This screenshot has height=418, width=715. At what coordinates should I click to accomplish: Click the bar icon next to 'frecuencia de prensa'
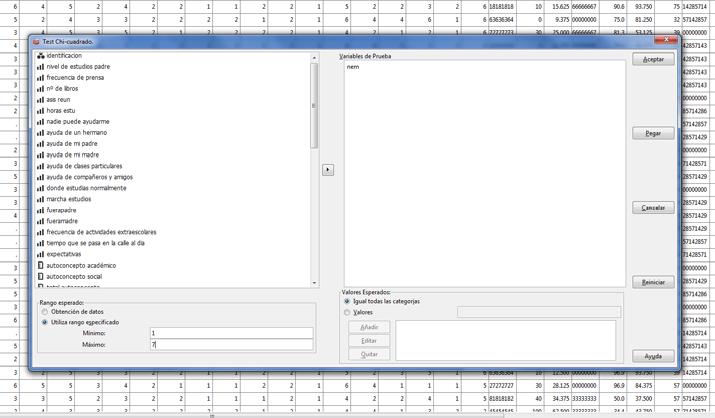click(41, 78)
